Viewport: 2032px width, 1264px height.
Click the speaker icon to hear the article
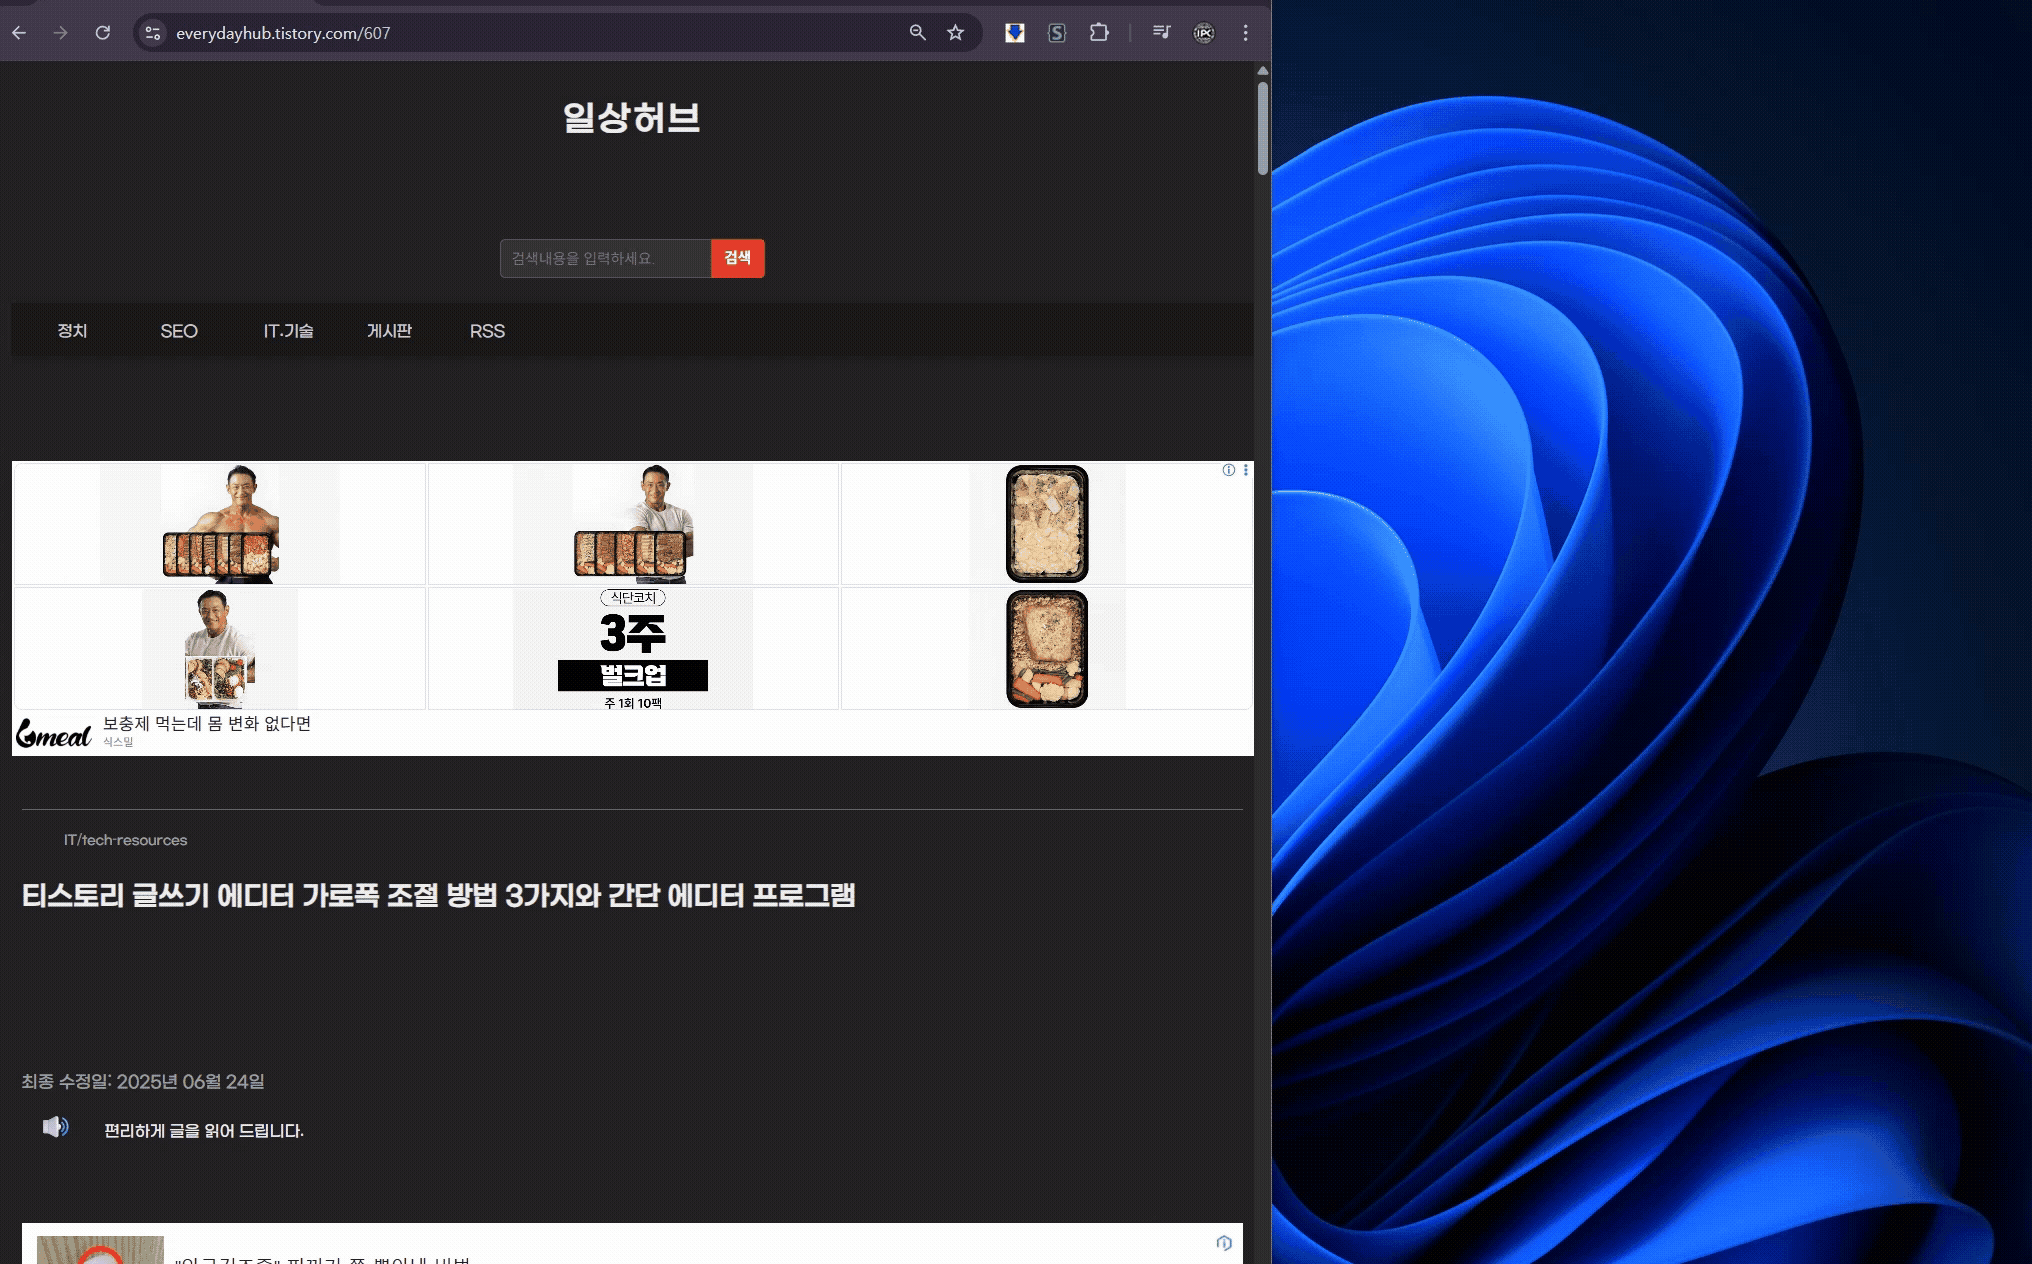click(56, 1128)
